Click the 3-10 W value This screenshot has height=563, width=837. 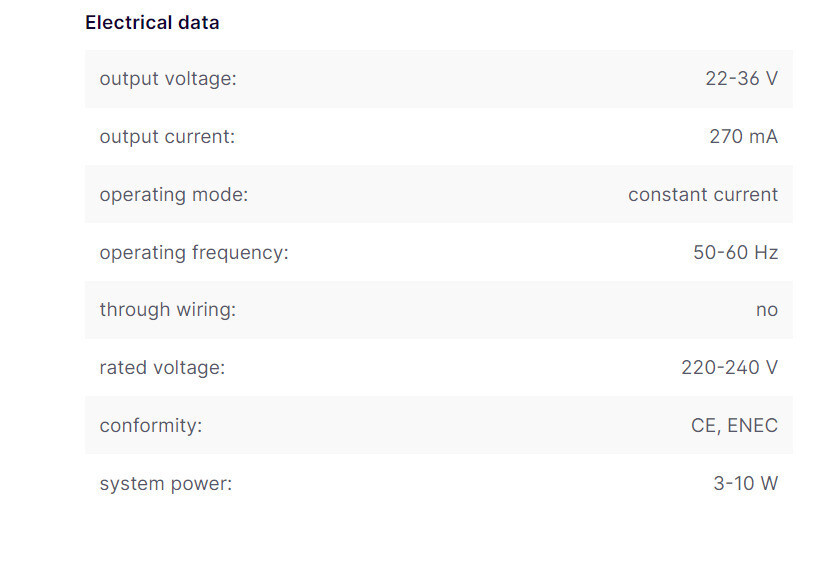(x=746, y=483)
